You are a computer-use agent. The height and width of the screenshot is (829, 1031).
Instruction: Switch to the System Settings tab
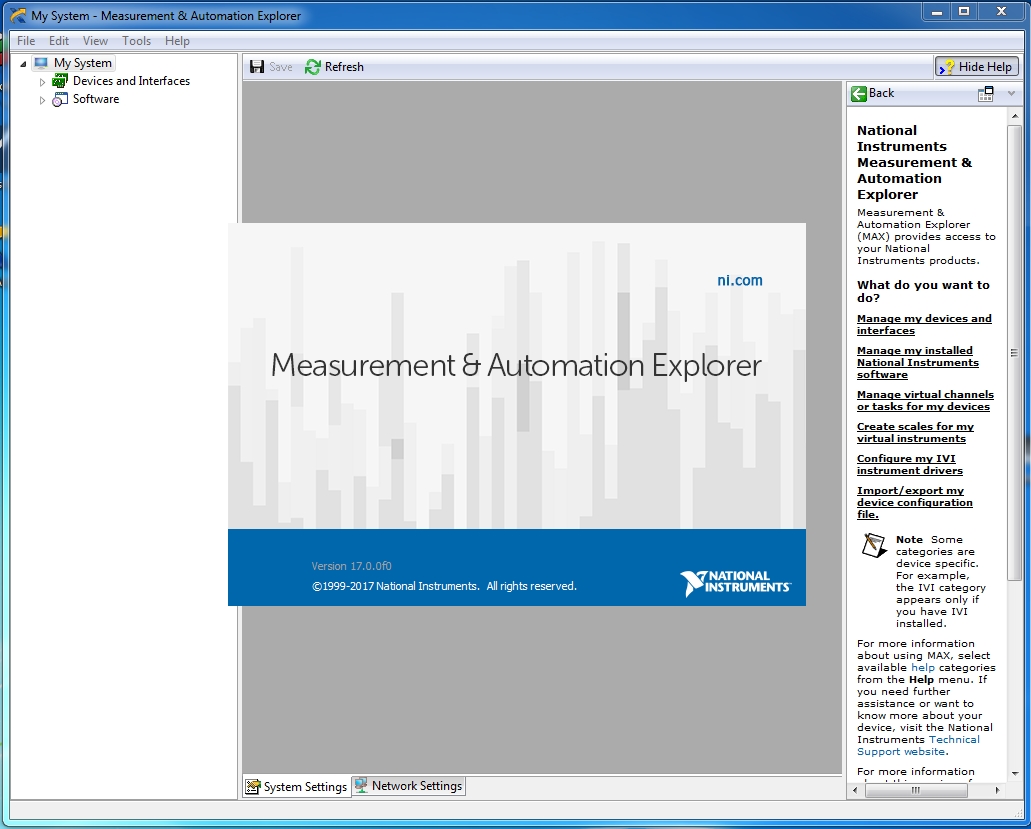pos(297,786)
